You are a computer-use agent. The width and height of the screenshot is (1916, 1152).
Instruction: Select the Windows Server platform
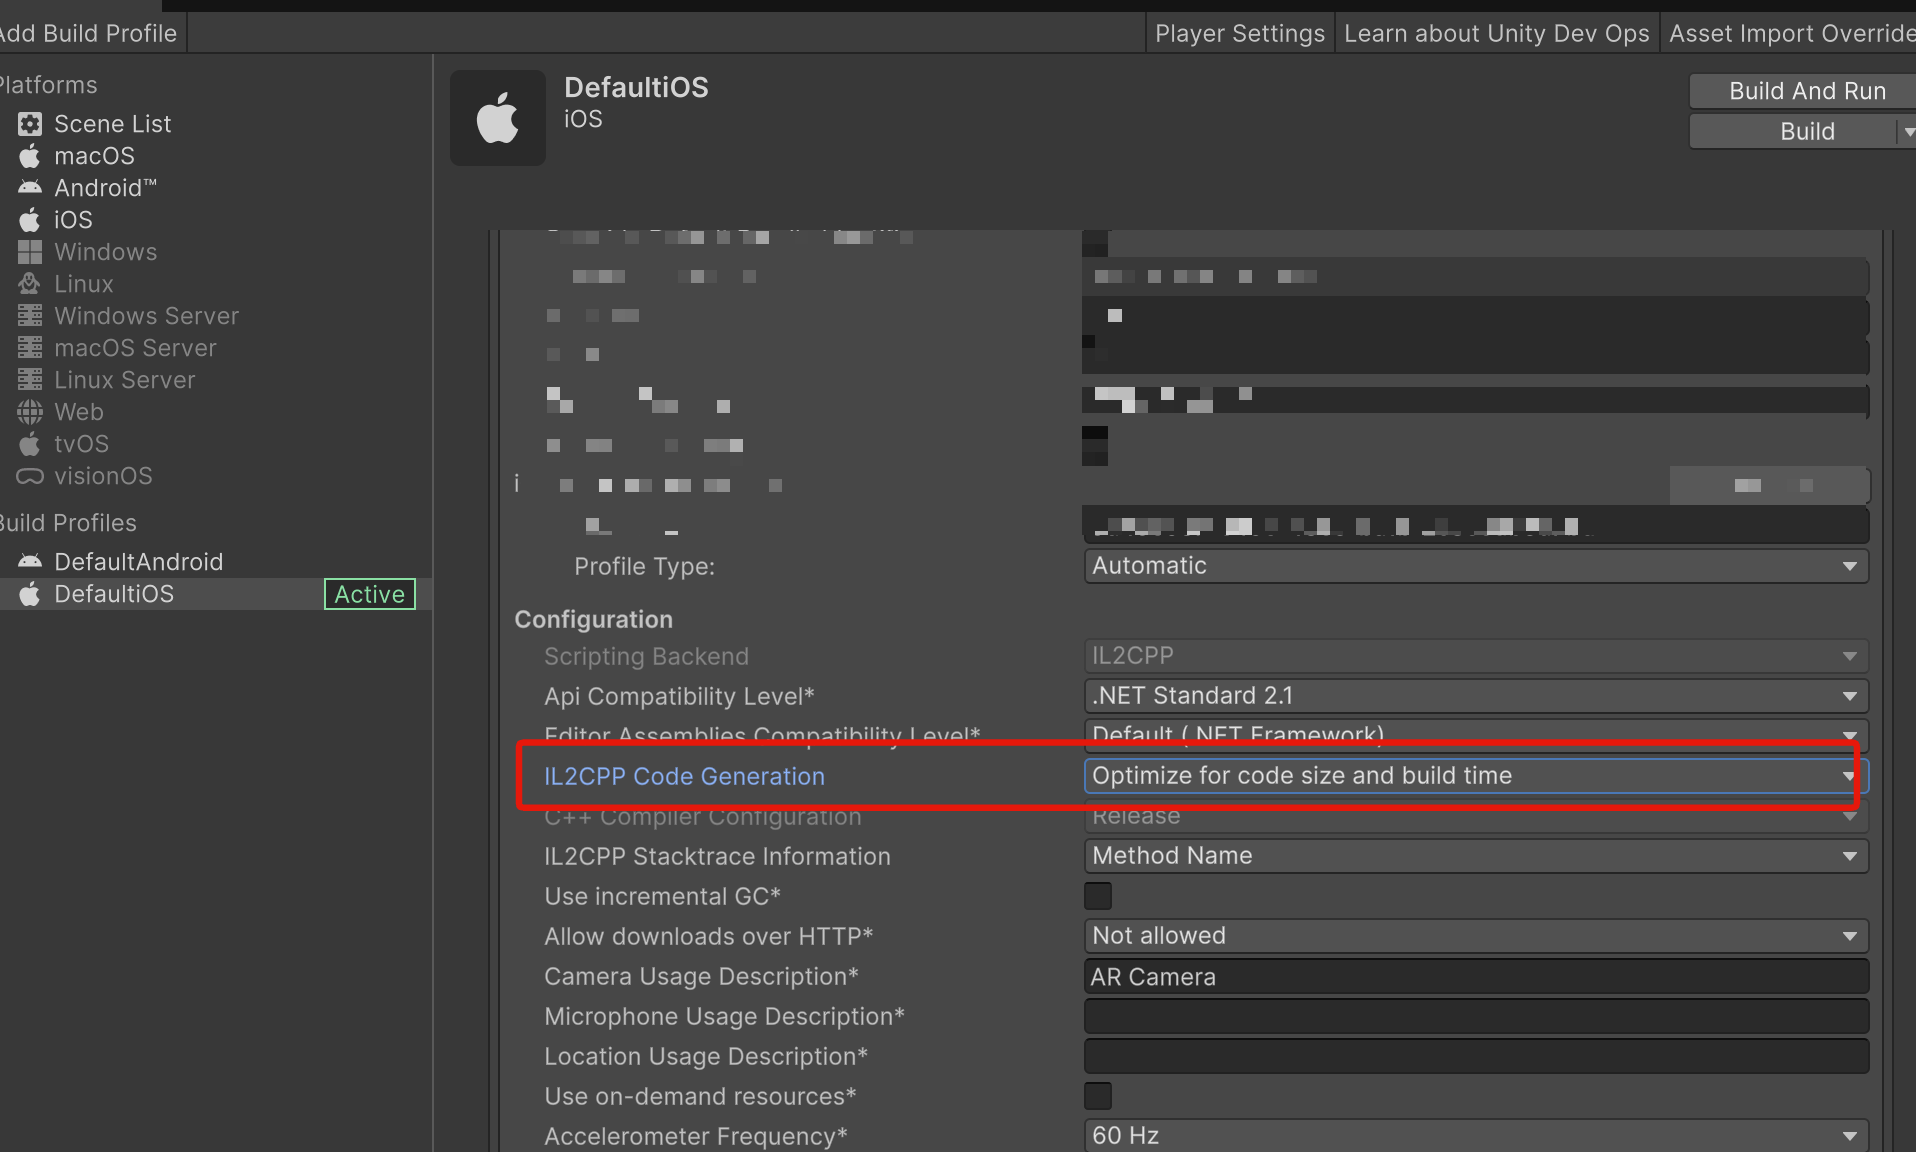click(146, 315)
